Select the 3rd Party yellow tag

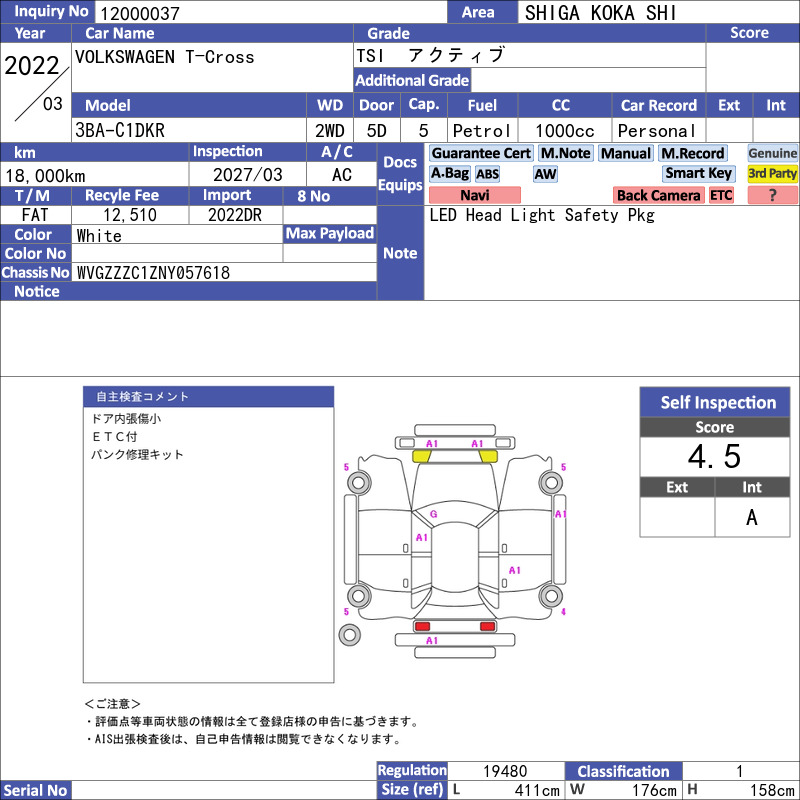point(772,173)
